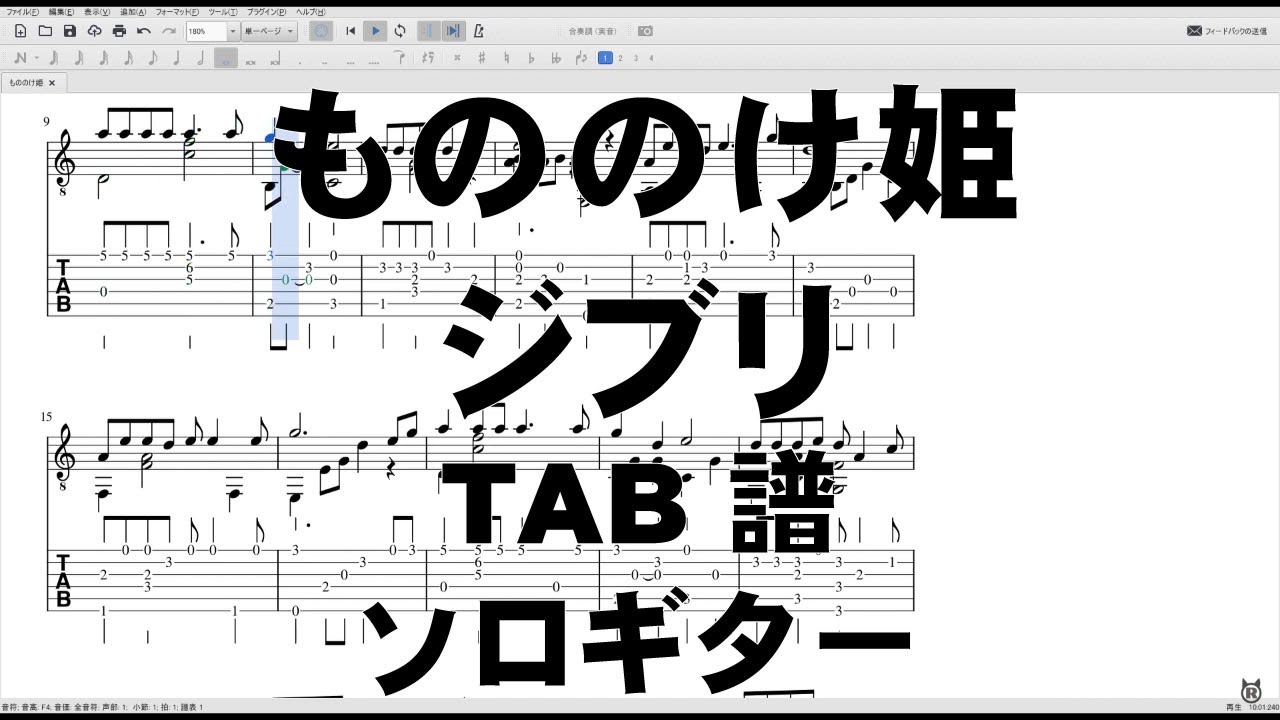Open the プラグイン (Plugins) menu
This screenshot has height=720, width=1280.
tap(267, 12)
